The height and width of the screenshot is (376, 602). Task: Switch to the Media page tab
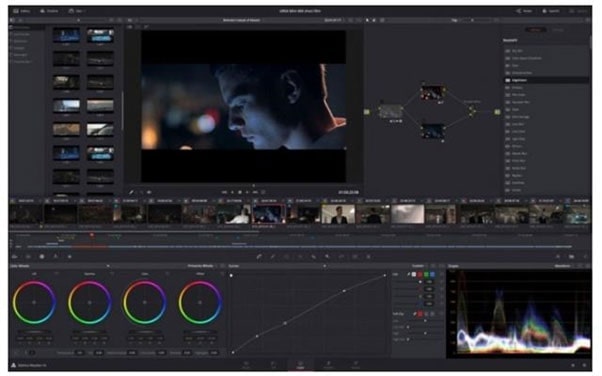pos(246,365)
